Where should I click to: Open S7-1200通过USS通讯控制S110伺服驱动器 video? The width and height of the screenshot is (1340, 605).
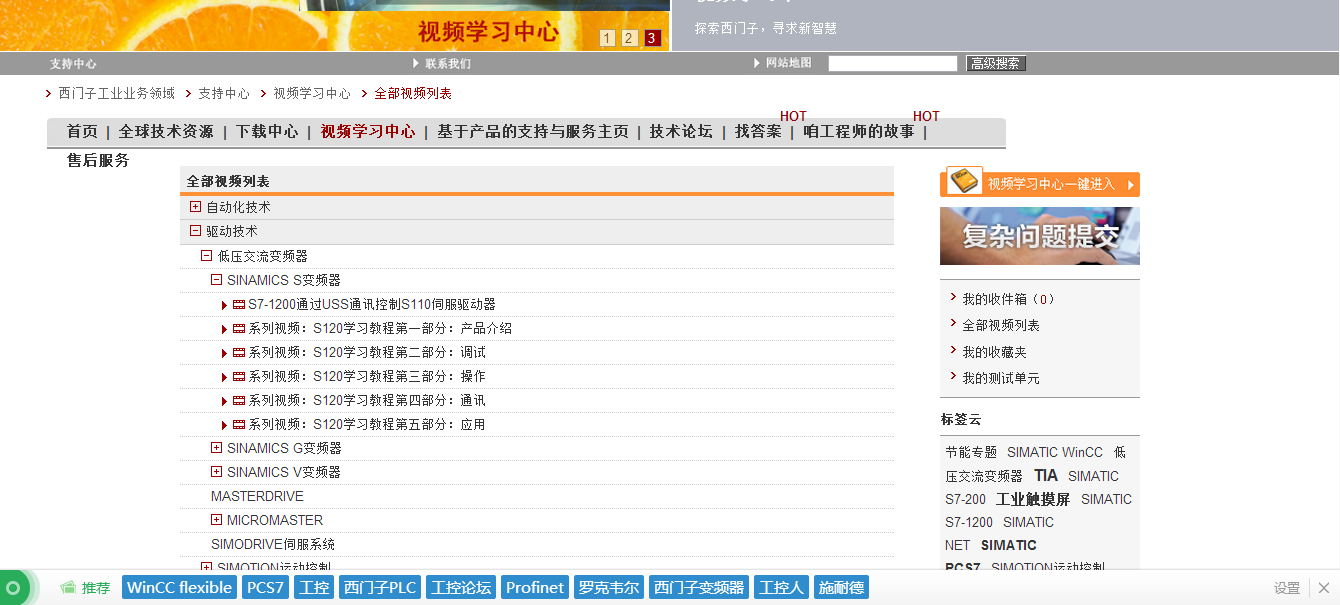372,305
